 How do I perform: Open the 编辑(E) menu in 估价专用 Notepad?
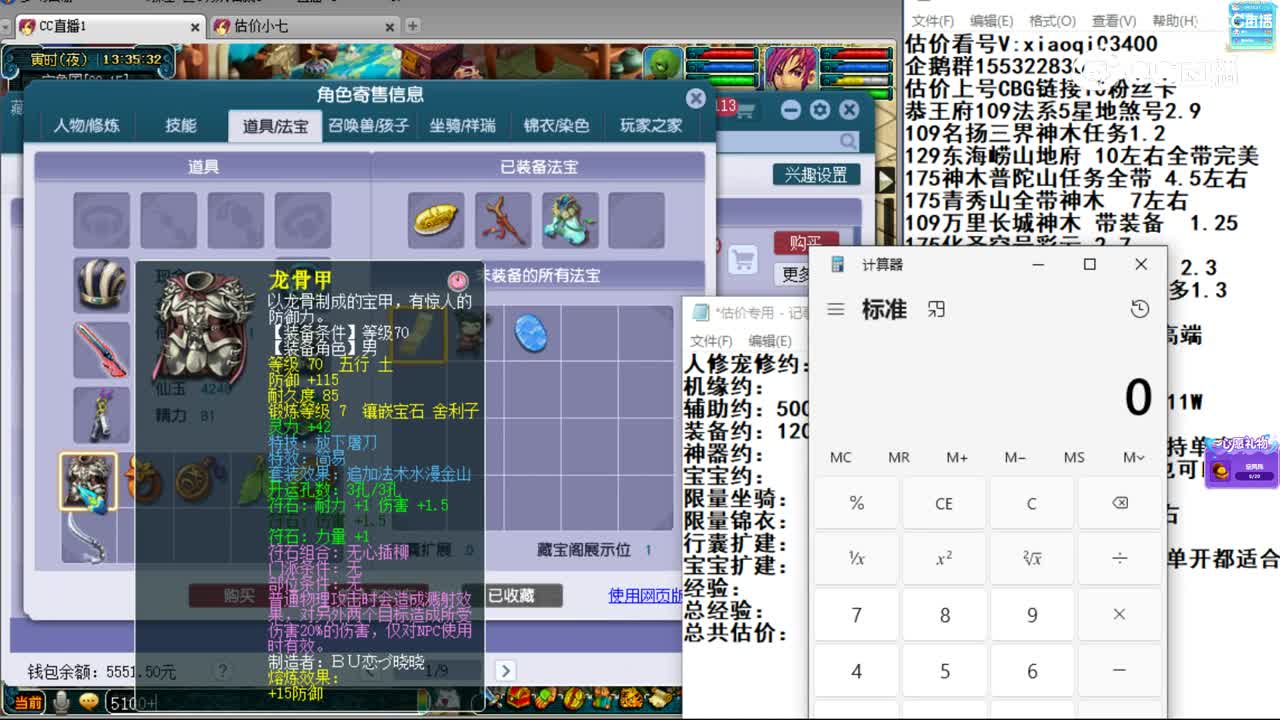[x=770, y=341]
